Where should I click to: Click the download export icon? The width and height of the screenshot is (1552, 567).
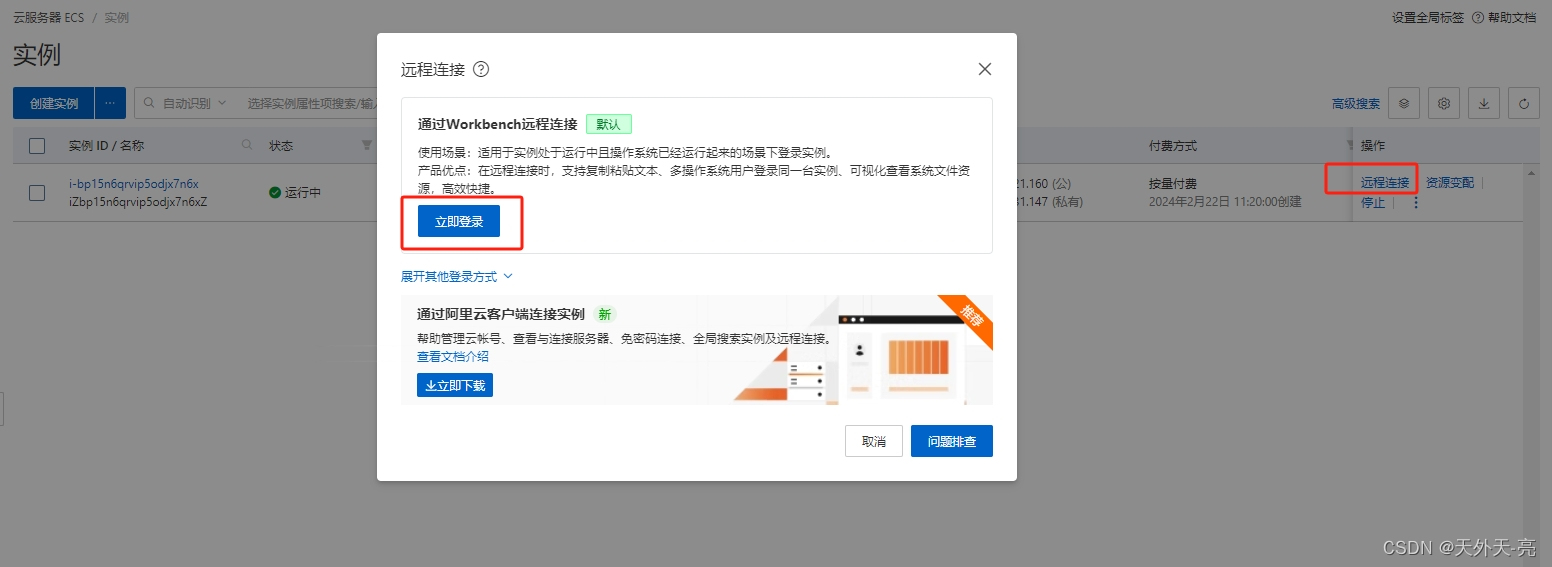tap(1484, 103)
